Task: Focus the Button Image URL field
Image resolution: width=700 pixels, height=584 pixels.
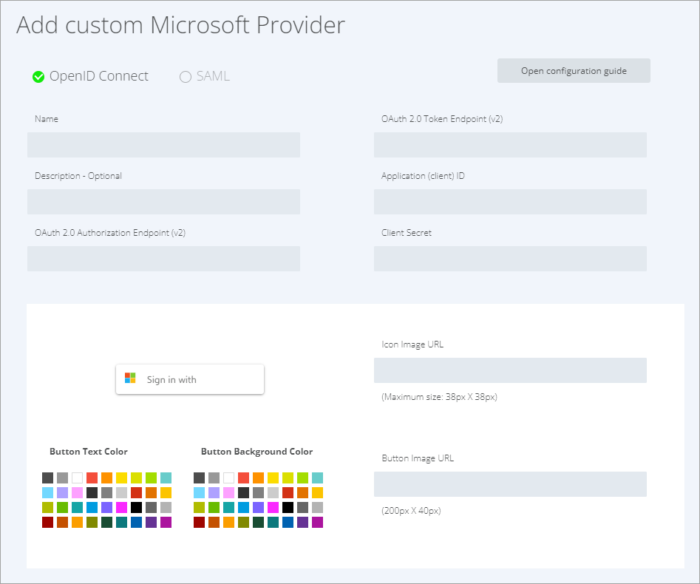Action: [x=510, y=484]
